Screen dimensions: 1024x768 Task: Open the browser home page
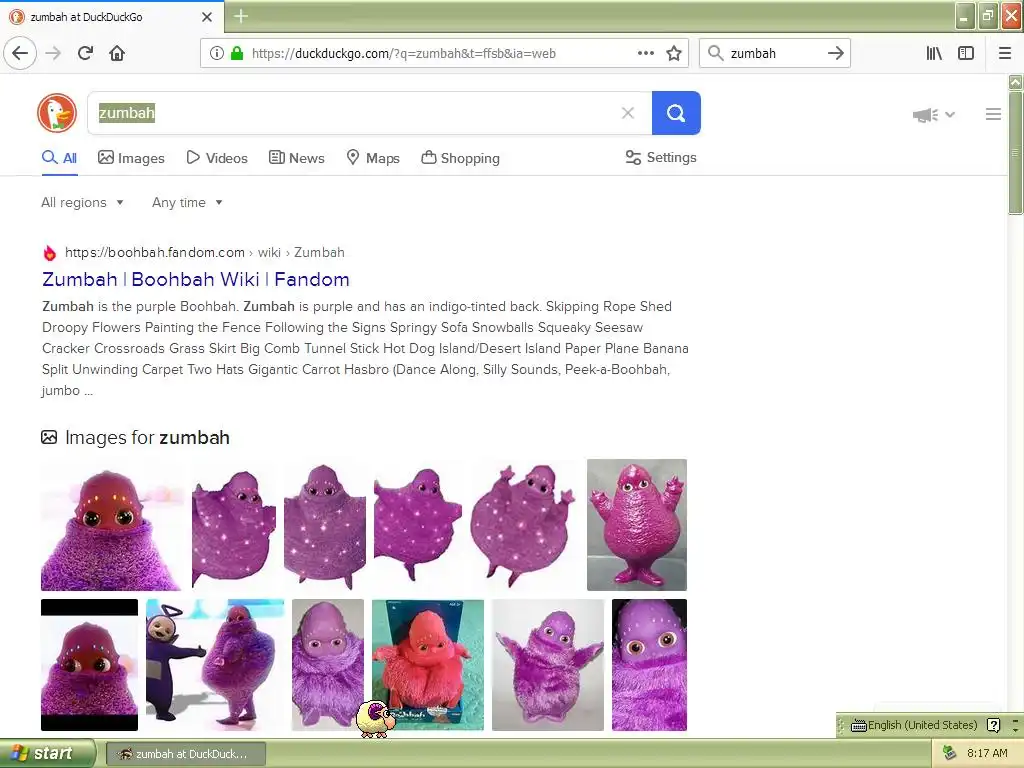click(x=117, y=53)
